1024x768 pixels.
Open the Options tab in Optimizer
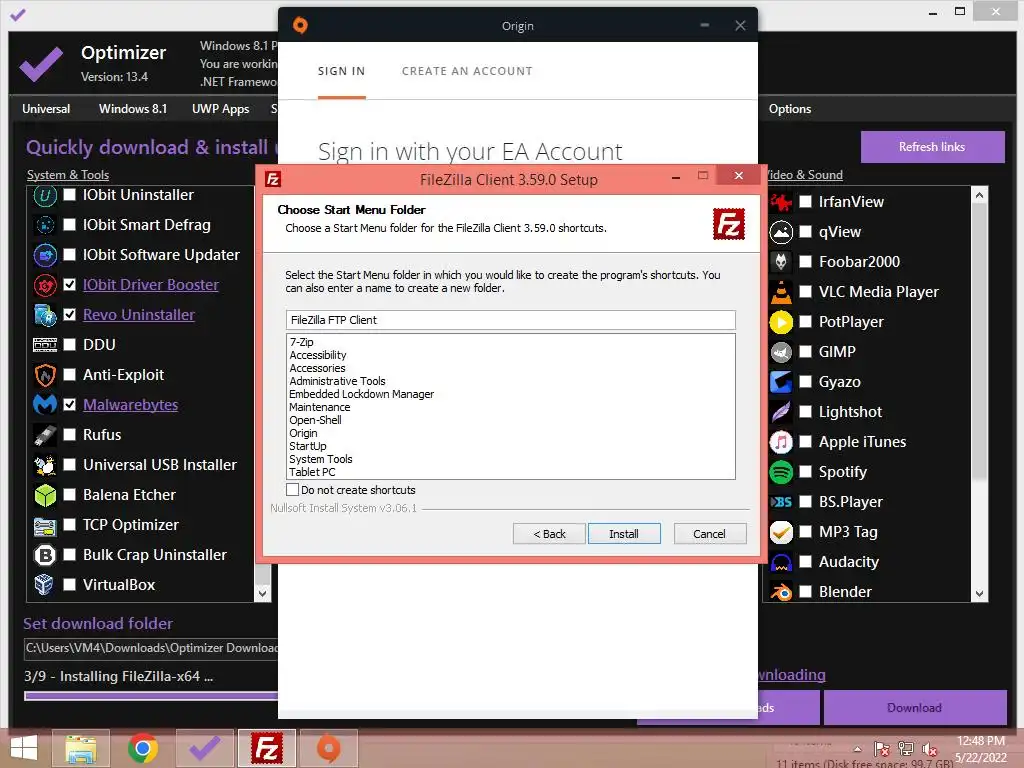click(x=790, y=109)
